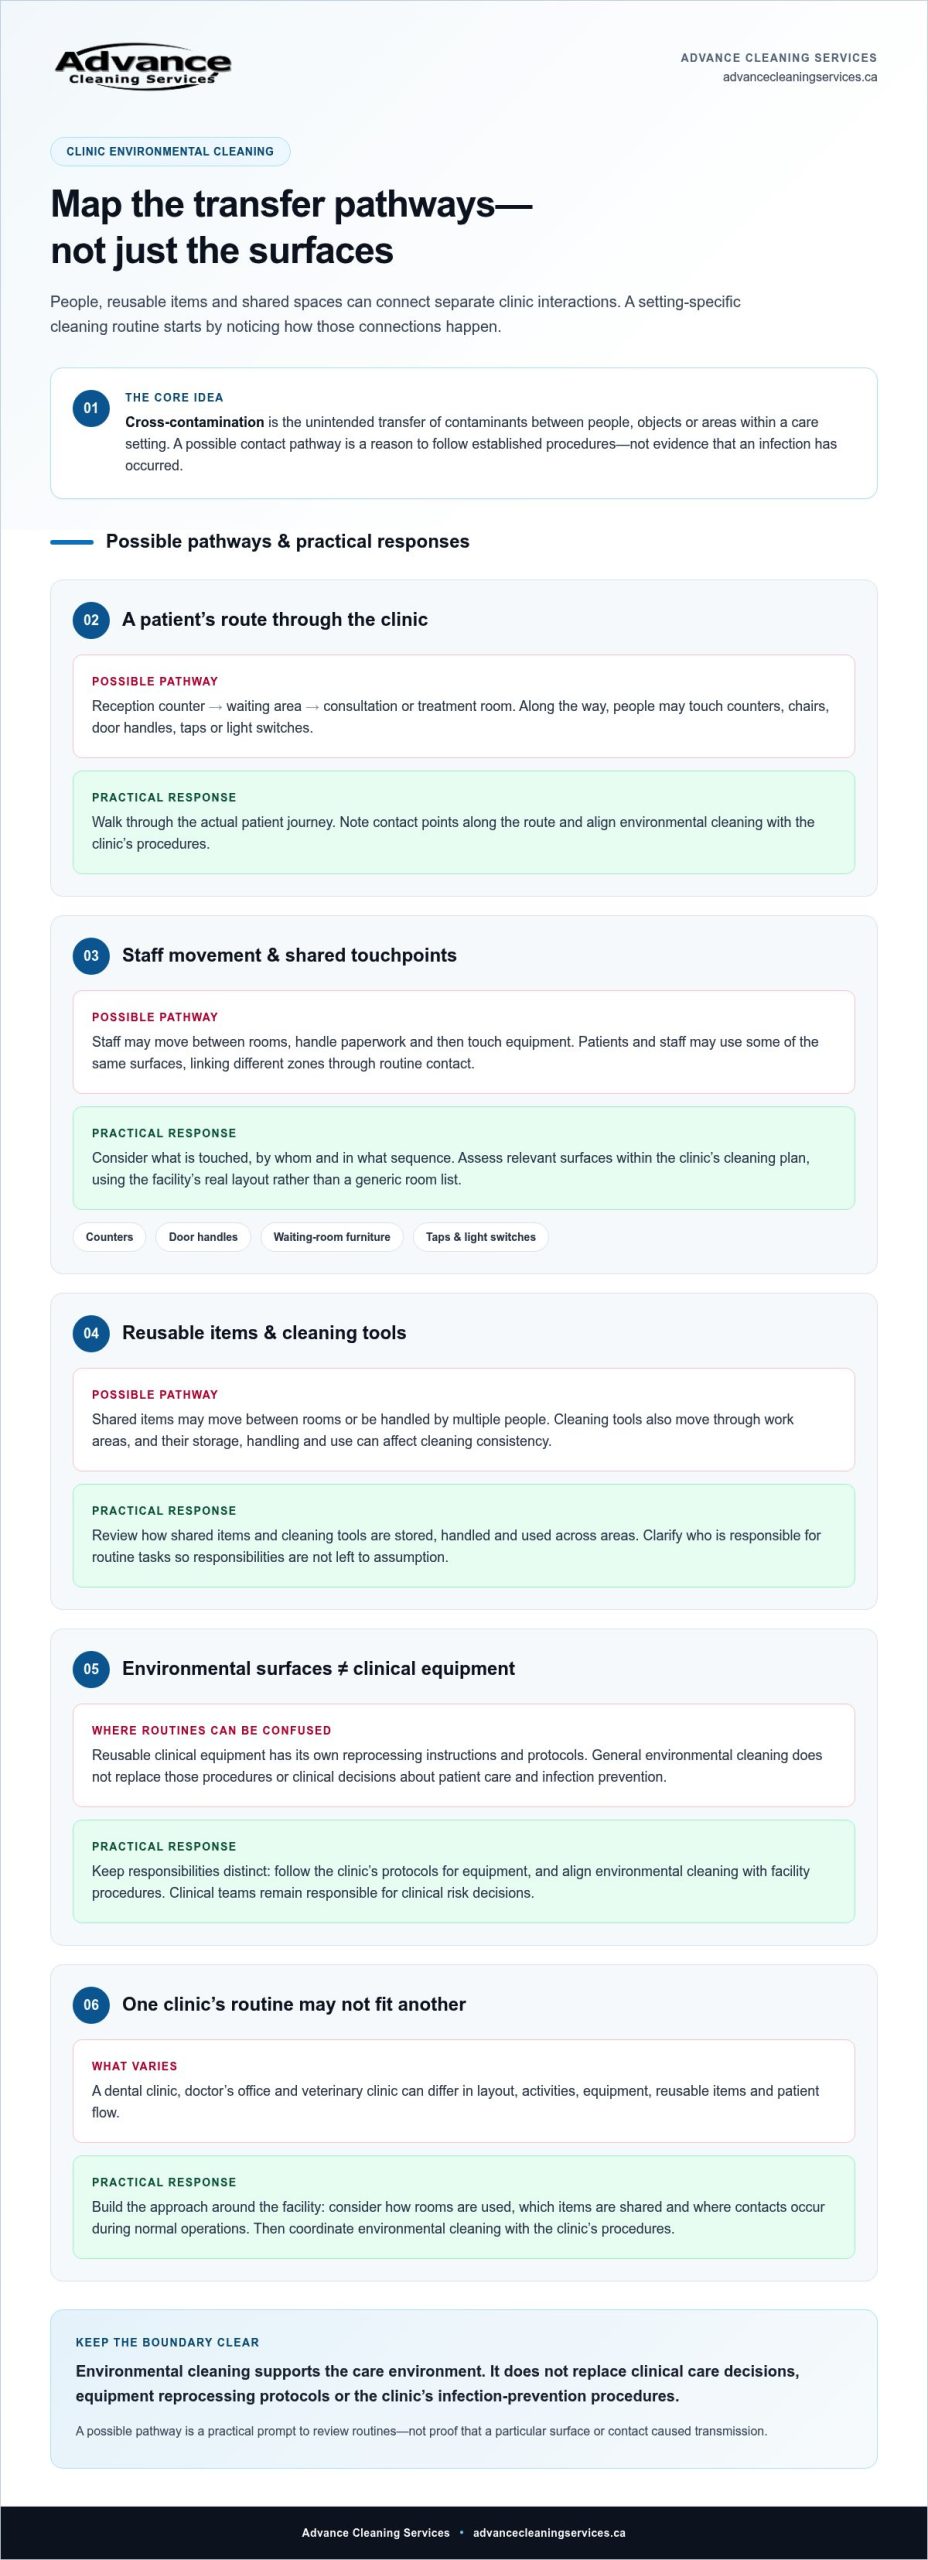Viewport: 928px width, 2560px height.
Task: Select the Counters tag chip
Action: 109,1237
